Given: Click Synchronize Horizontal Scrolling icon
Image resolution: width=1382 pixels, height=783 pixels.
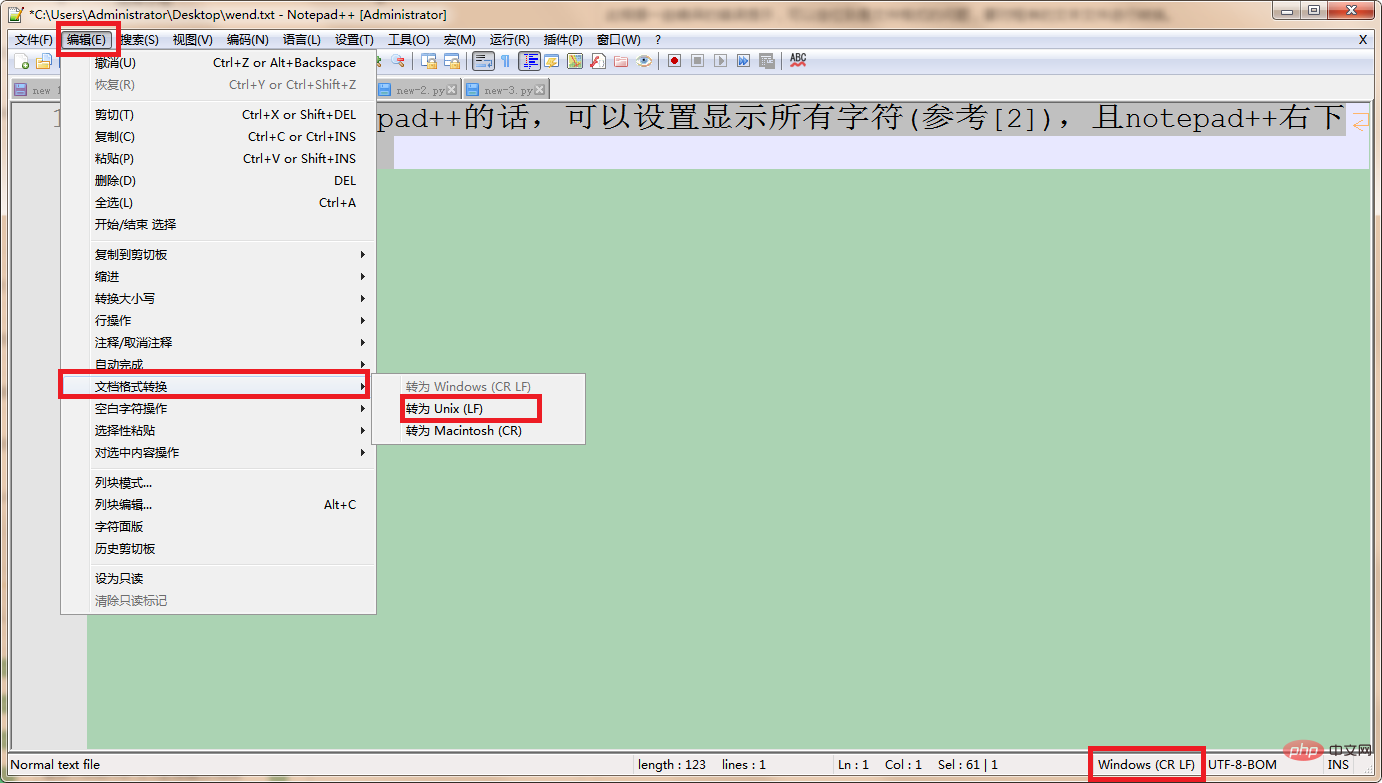Looking at the screenshot, I should [x=452, y=61].
